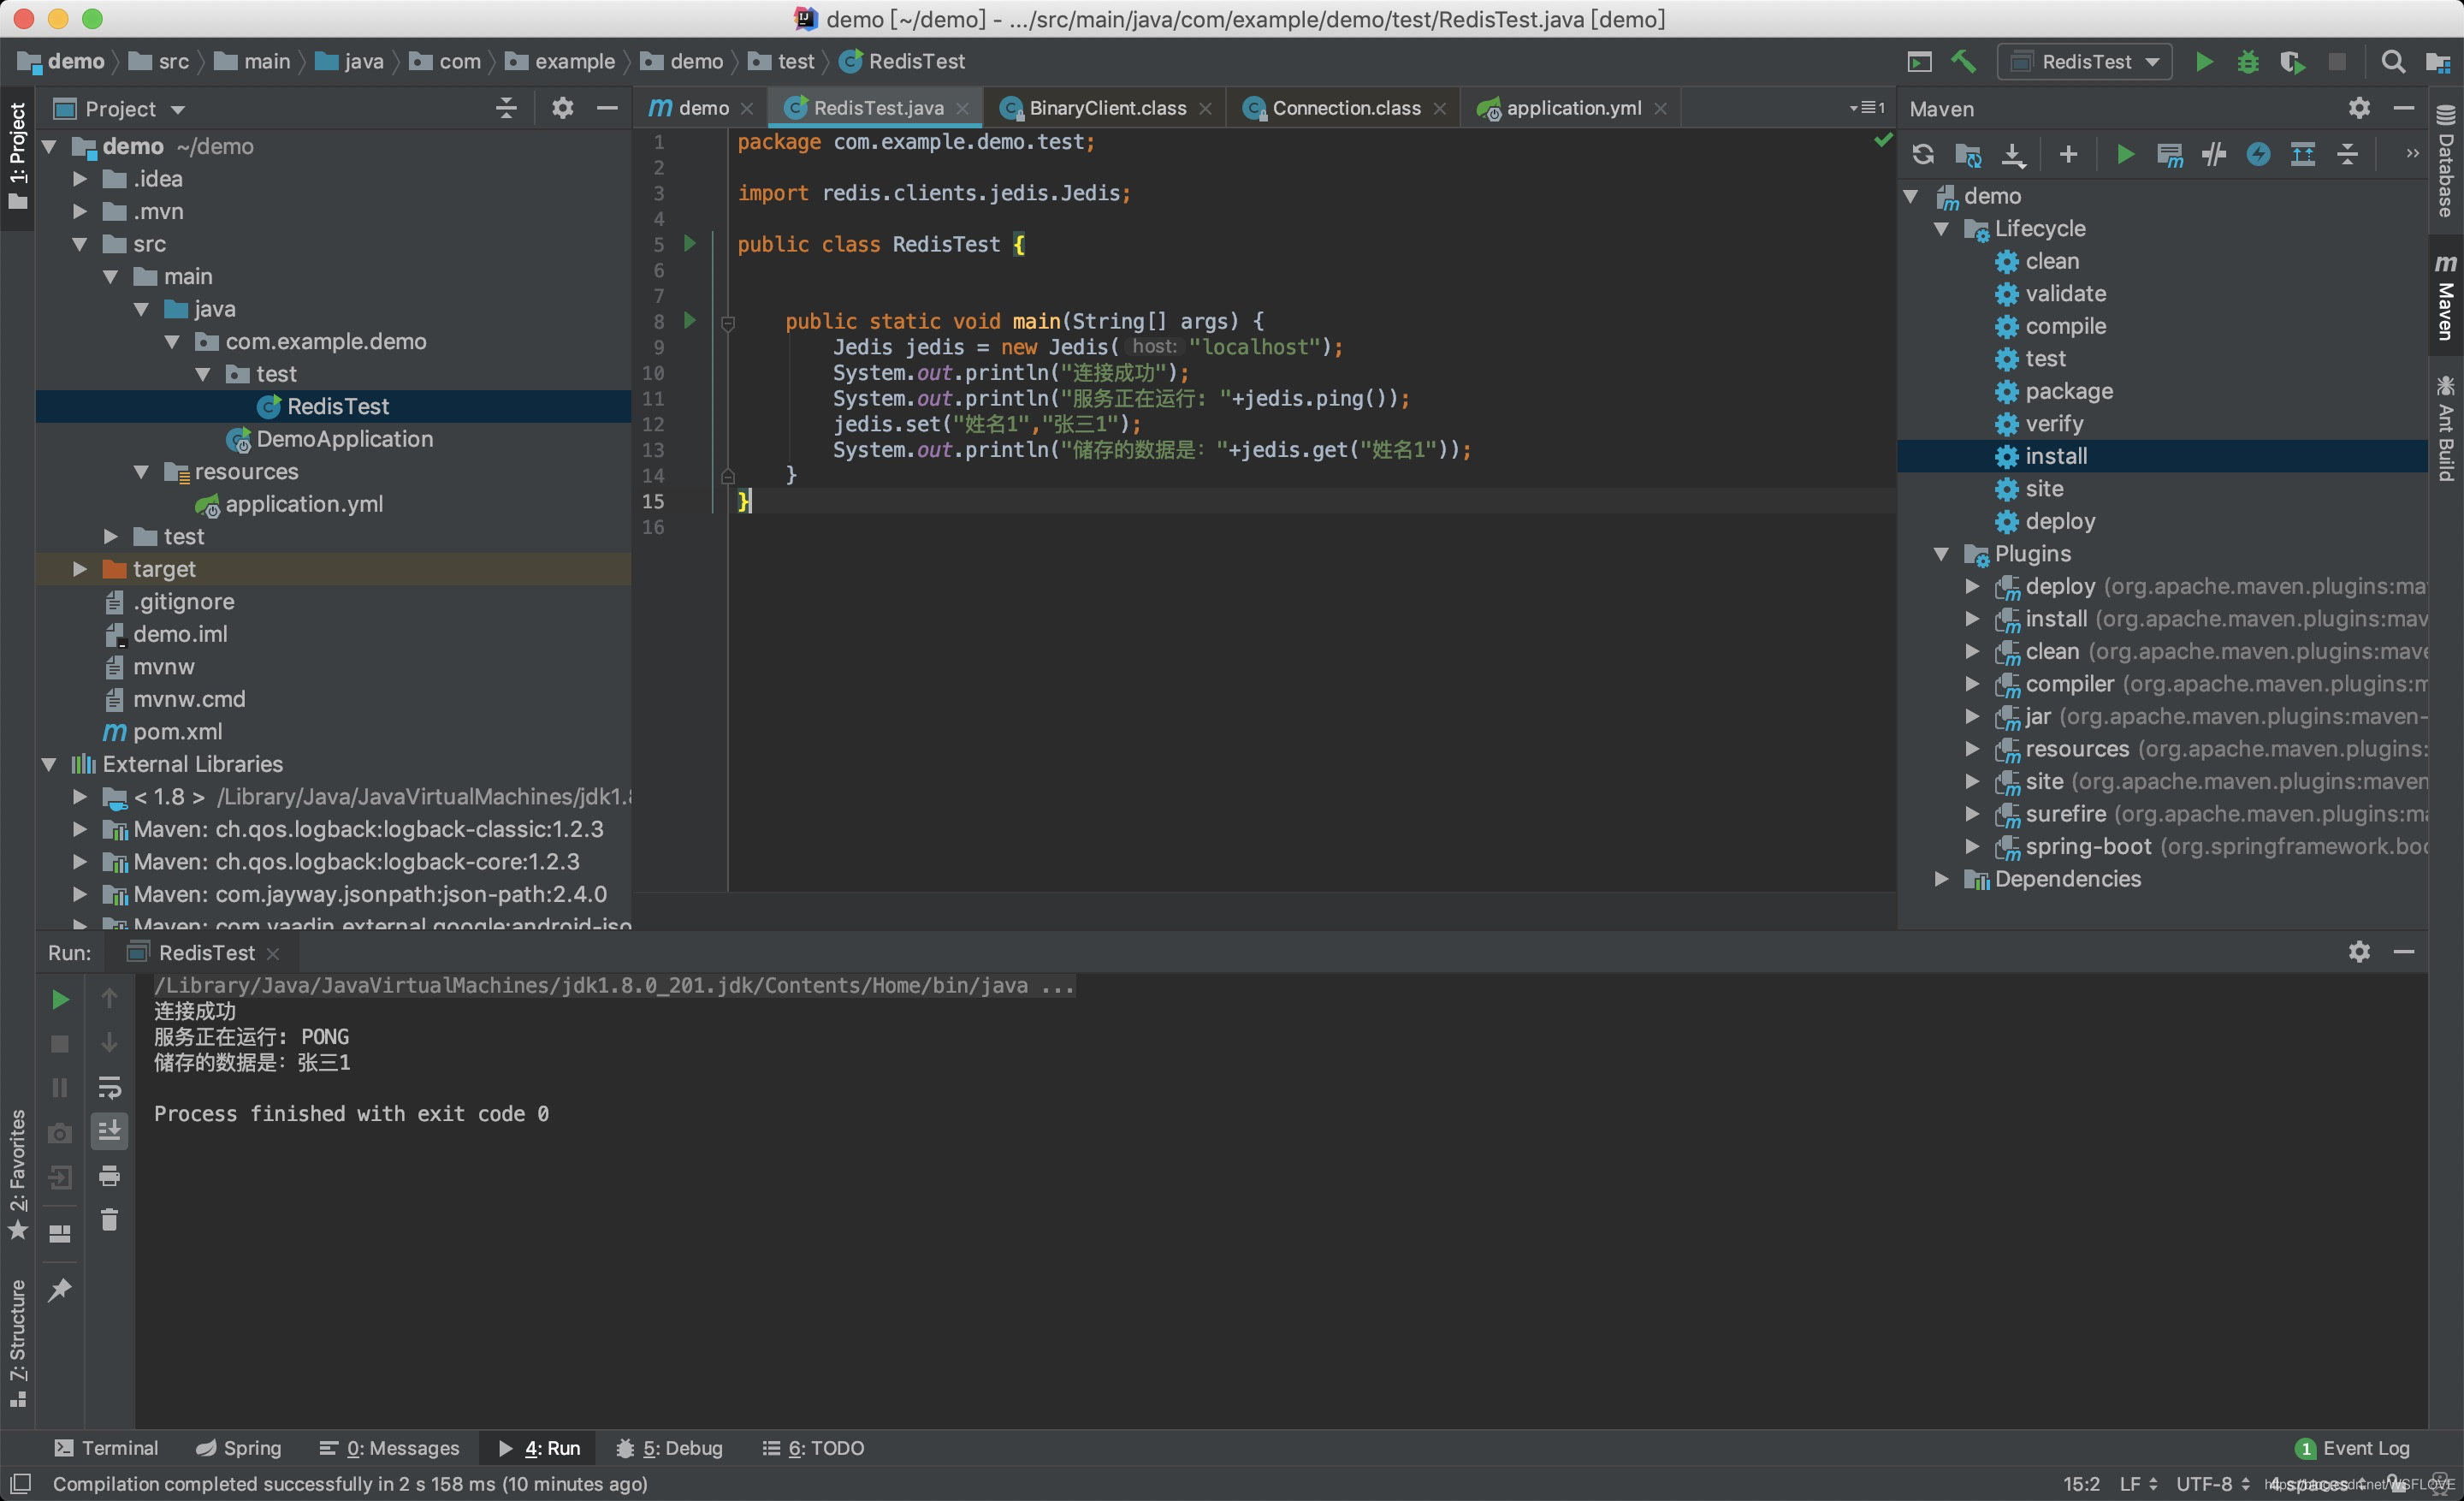2464x1501 pixels.
Task: Toggle the 2: Favorites tool window
Action: coord(17,1175)
